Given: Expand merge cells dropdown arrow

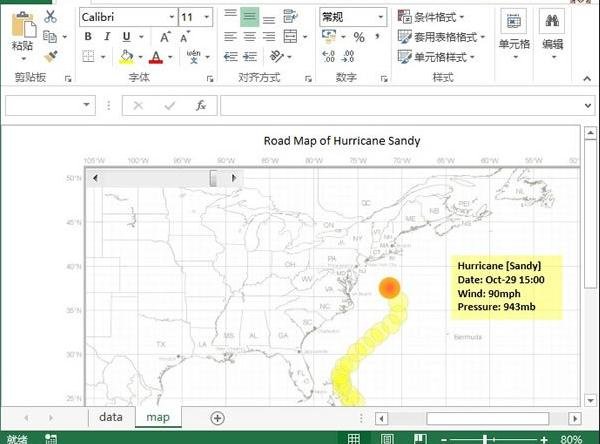Looking at the screenshot, I should 305,37.
